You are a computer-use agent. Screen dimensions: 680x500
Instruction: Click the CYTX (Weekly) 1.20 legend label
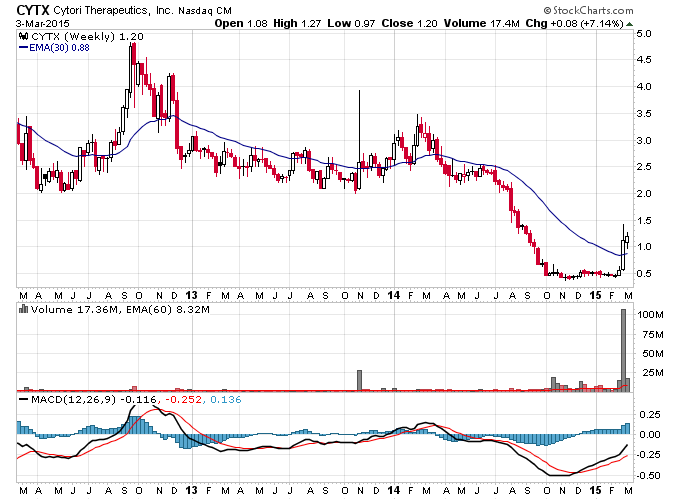click(x=87, y=36)
